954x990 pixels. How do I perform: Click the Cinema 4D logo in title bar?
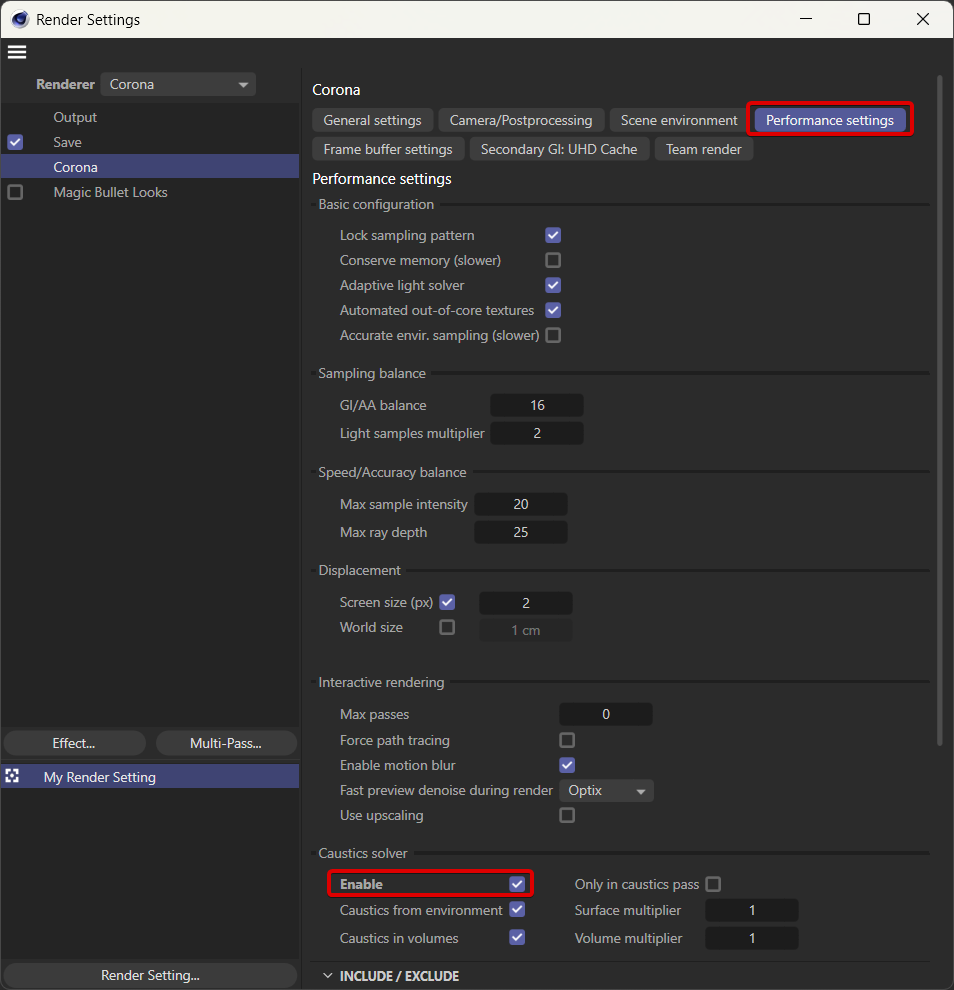19,19
